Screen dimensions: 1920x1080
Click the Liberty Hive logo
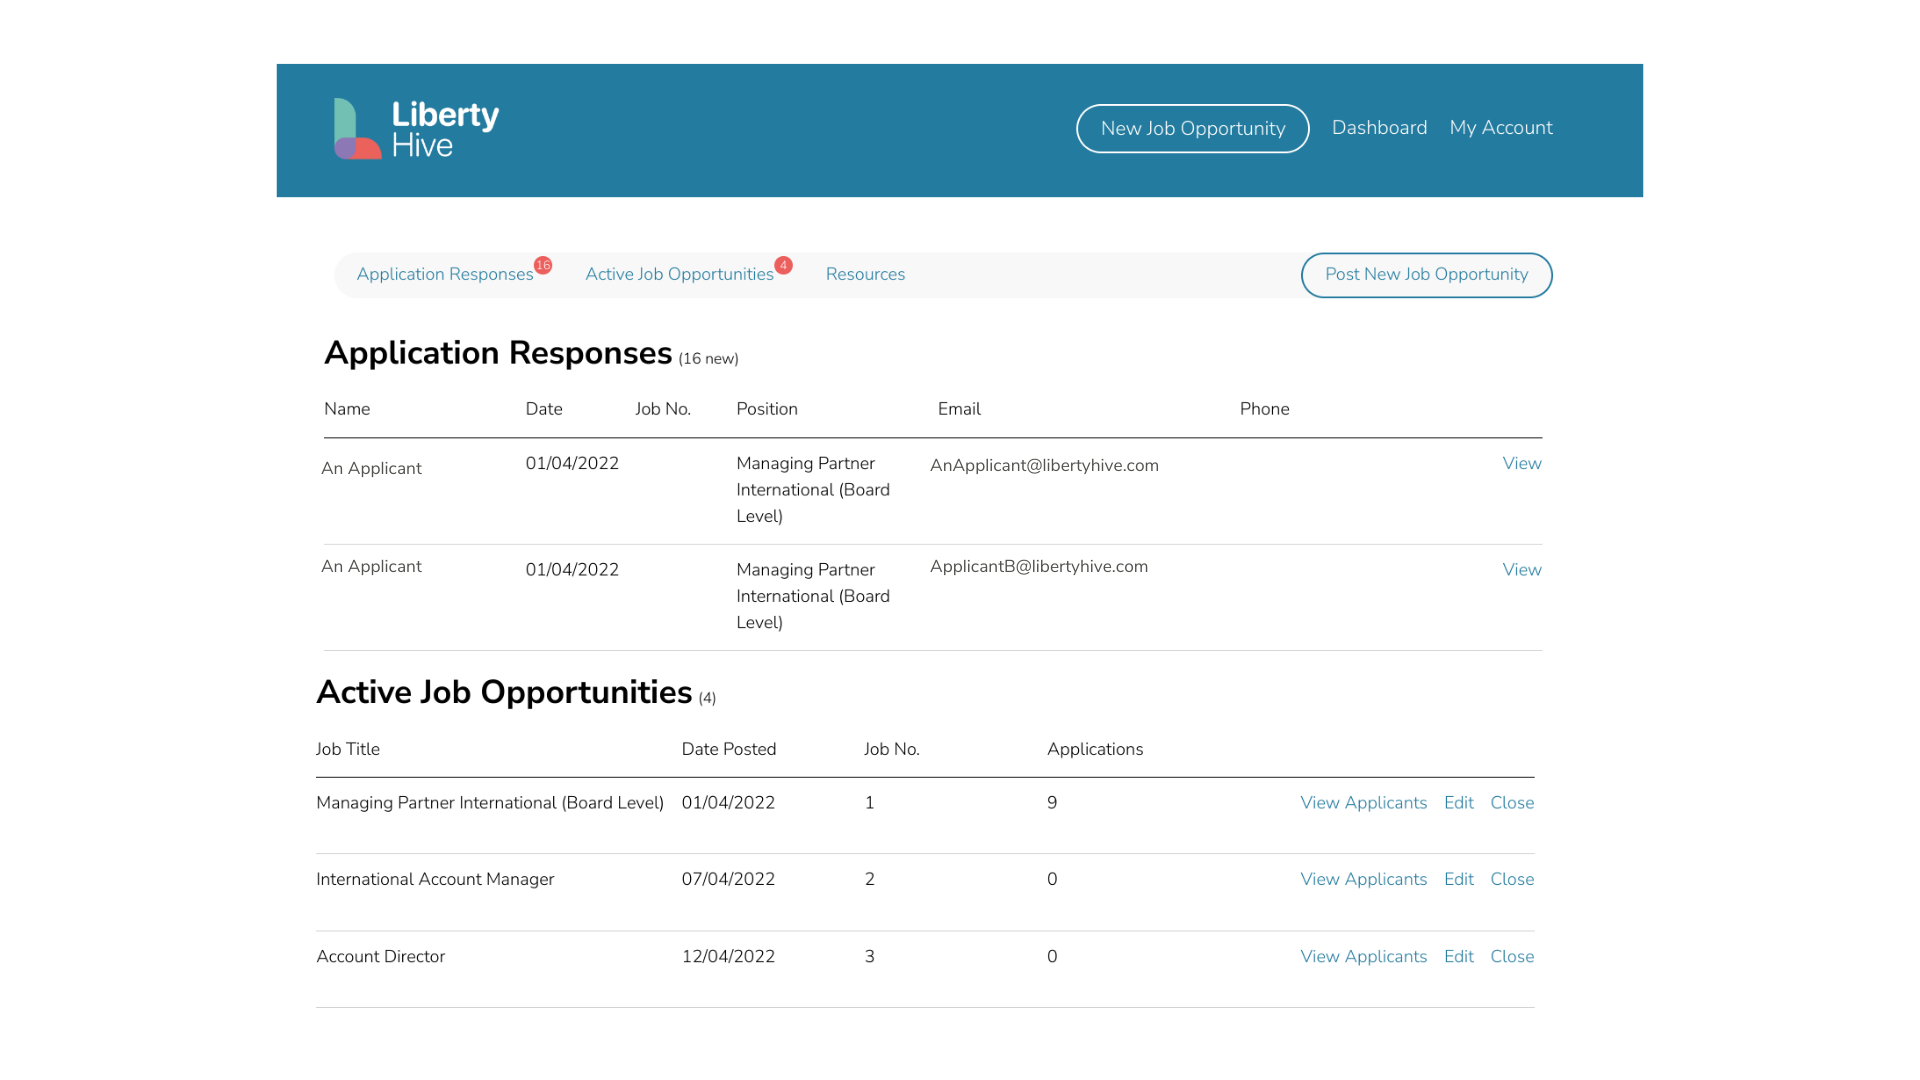tap(416, 129)
